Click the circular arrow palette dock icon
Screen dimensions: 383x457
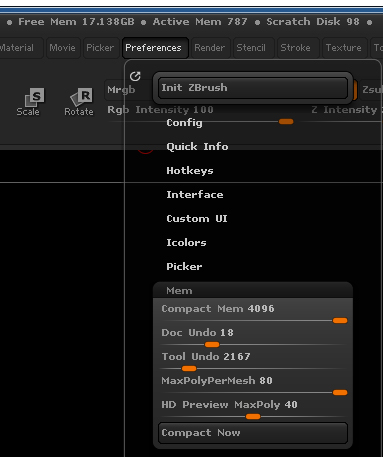(x=135, y=76)
